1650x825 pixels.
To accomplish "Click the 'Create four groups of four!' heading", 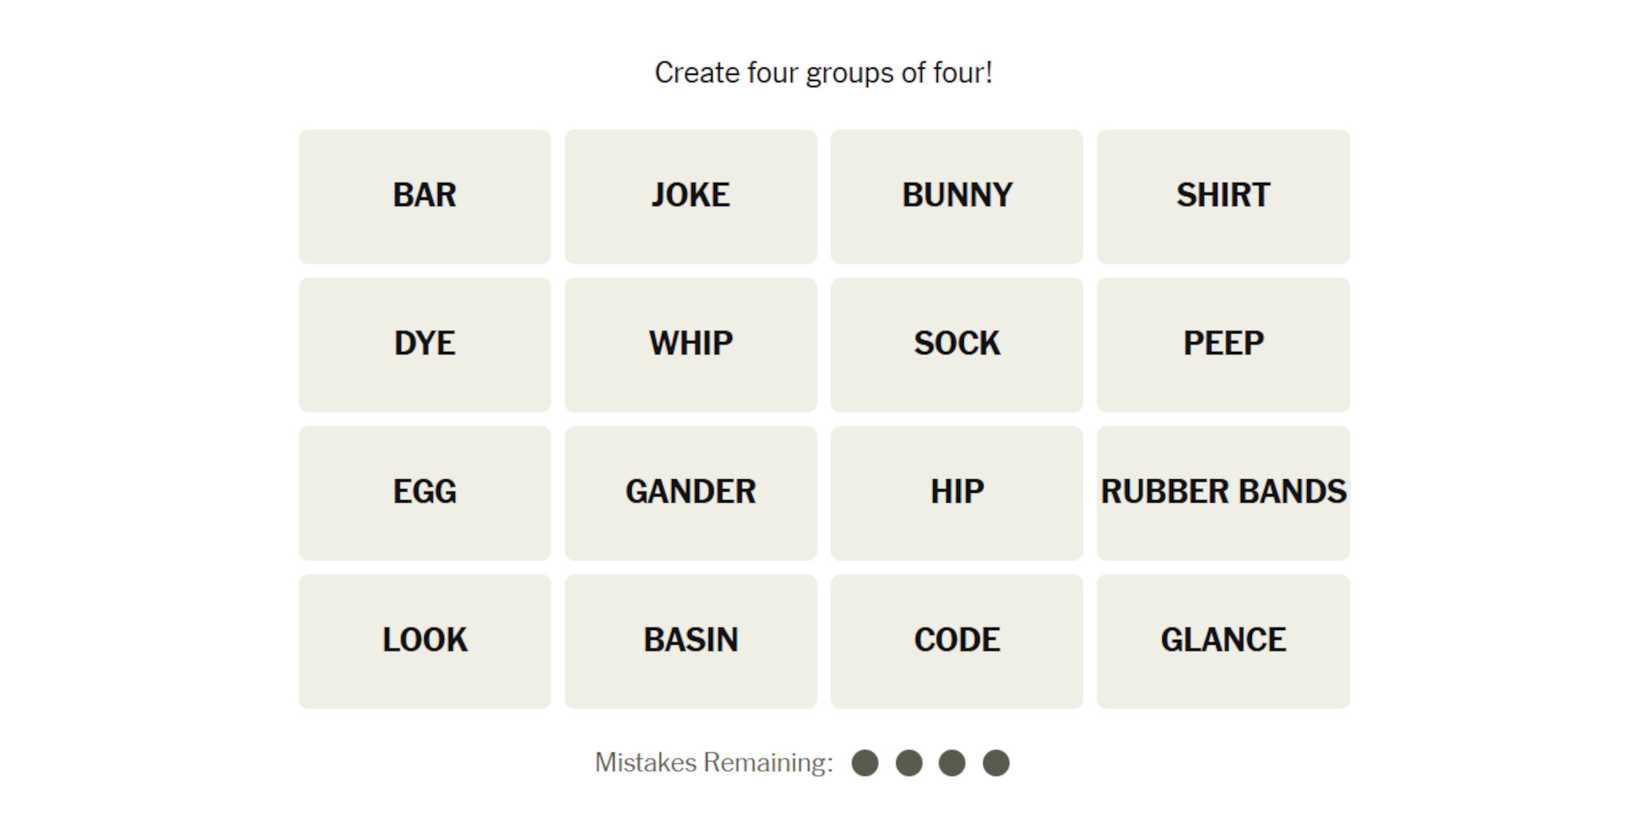I will (x=823, y=73).
